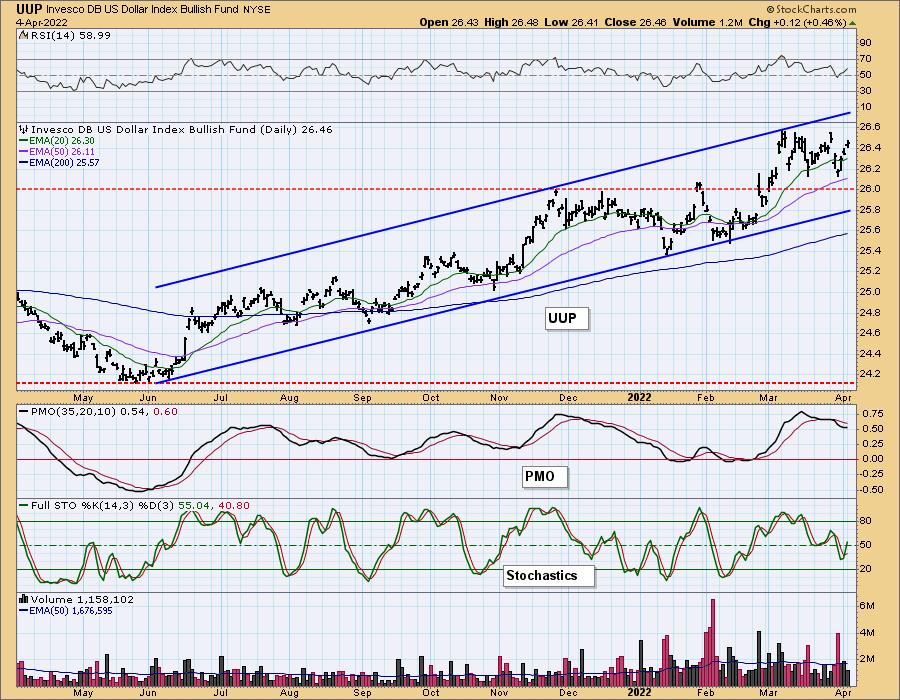Click the EMA(50) 26.11 legend text
900x700 pixels.
(x=62, y=151)
